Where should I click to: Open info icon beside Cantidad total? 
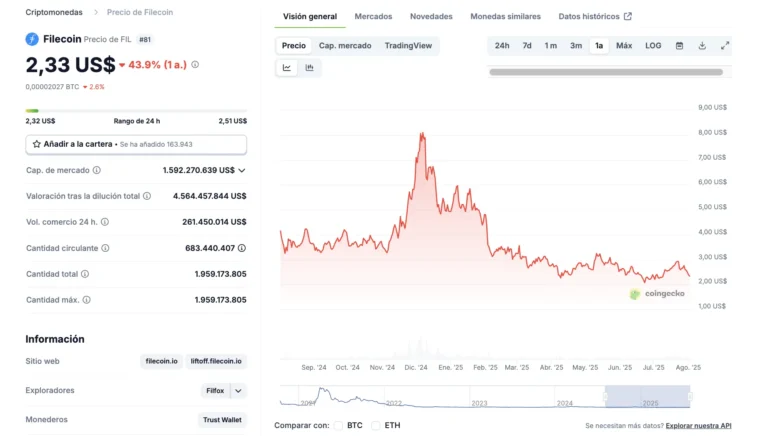85,274
